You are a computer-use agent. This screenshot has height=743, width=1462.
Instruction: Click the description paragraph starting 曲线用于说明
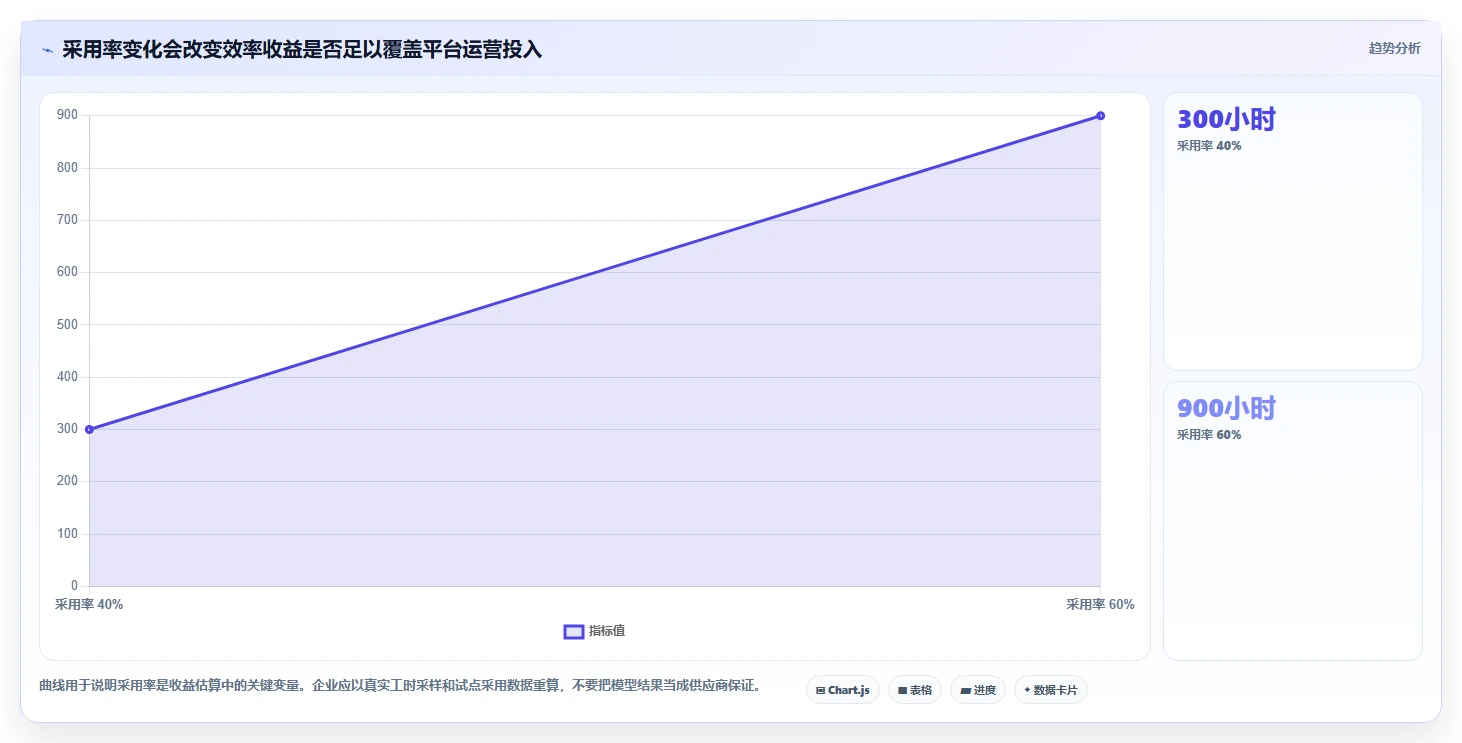coord(400,686)
